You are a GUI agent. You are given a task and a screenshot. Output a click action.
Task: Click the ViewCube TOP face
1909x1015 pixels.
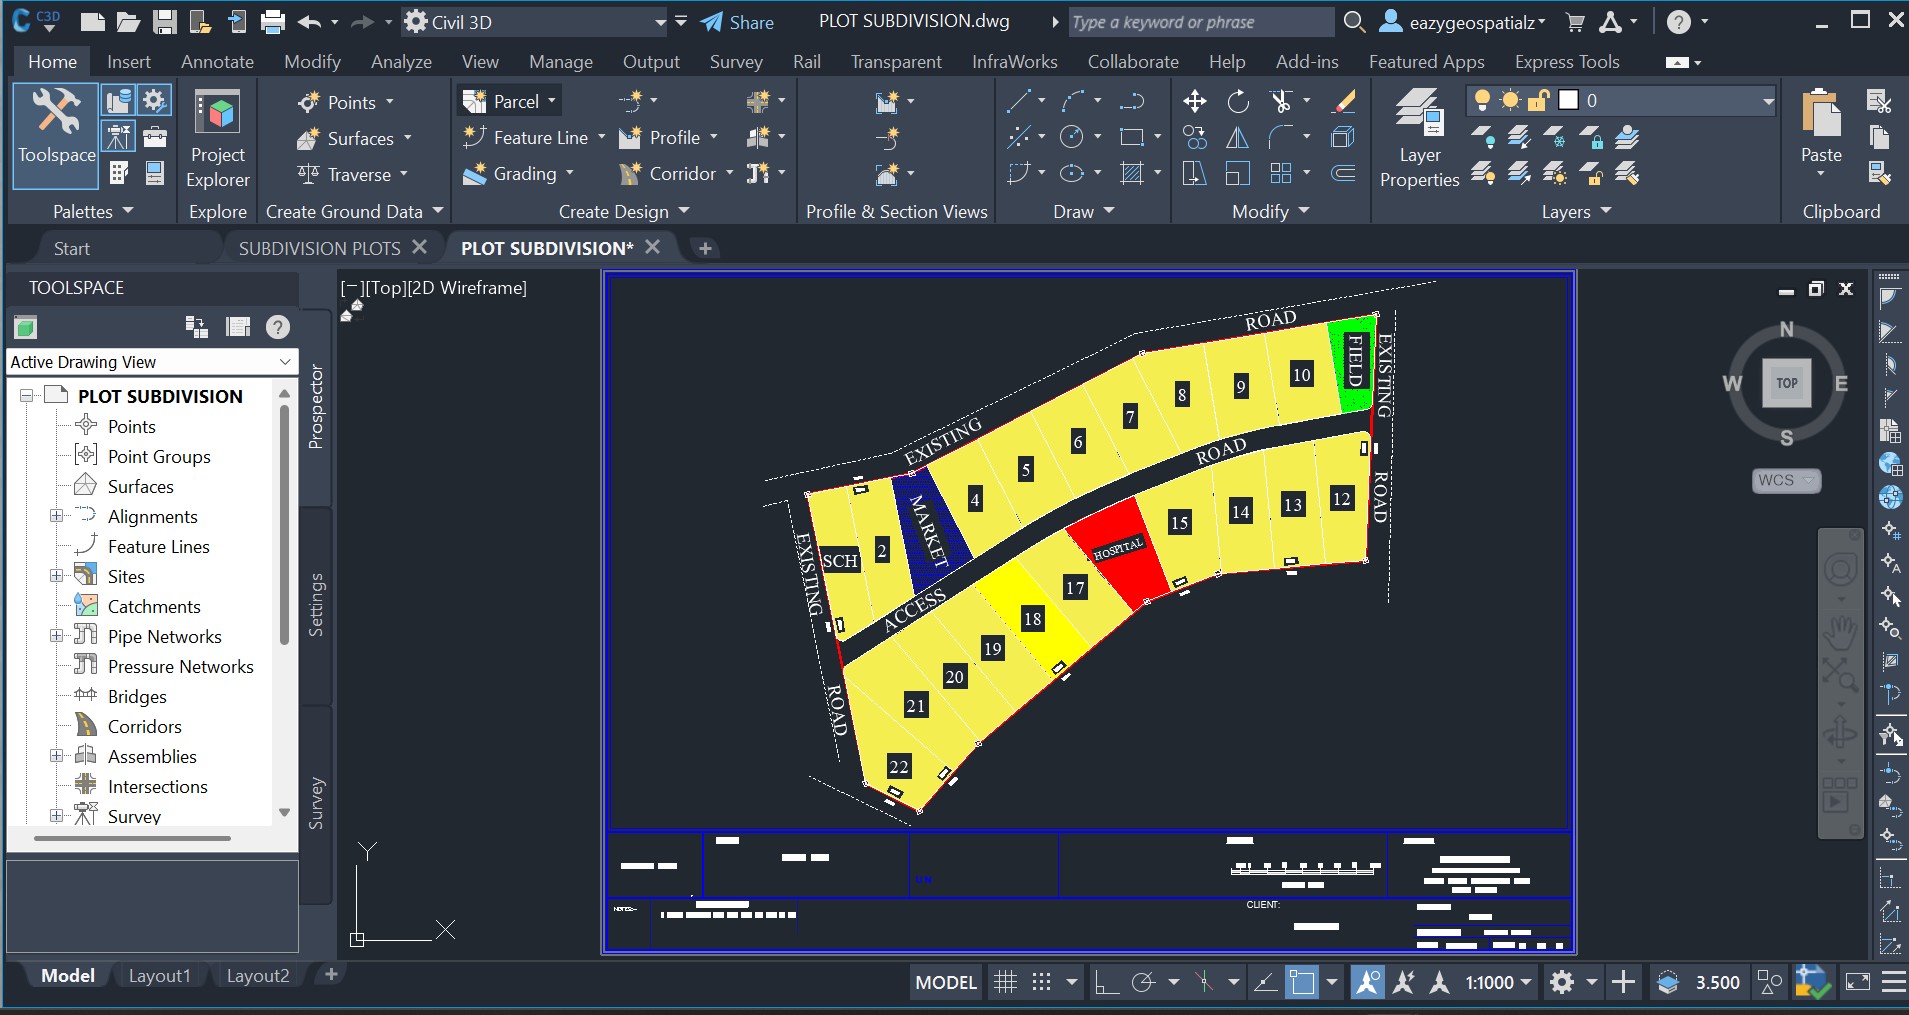1787,383
